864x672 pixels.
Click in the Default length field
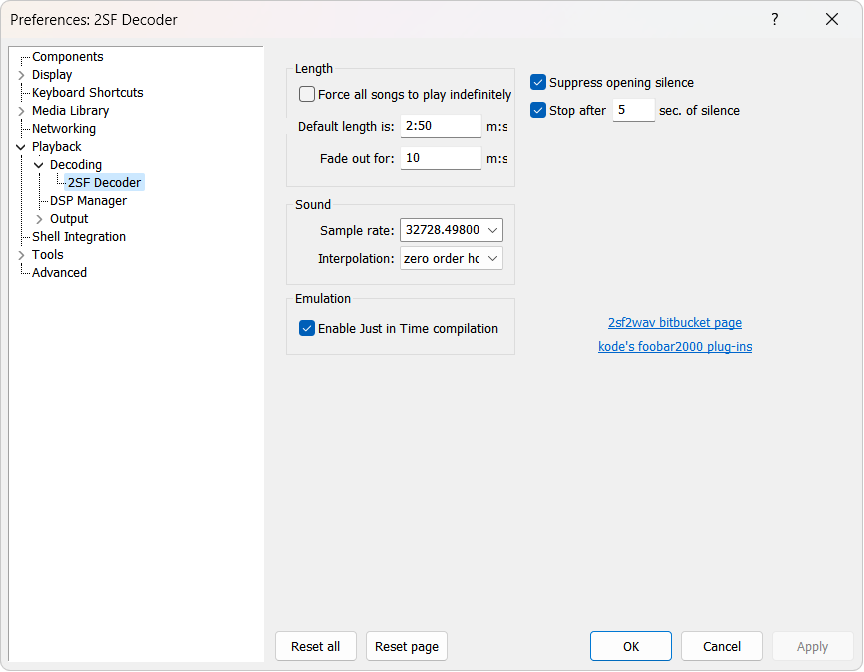440,127
